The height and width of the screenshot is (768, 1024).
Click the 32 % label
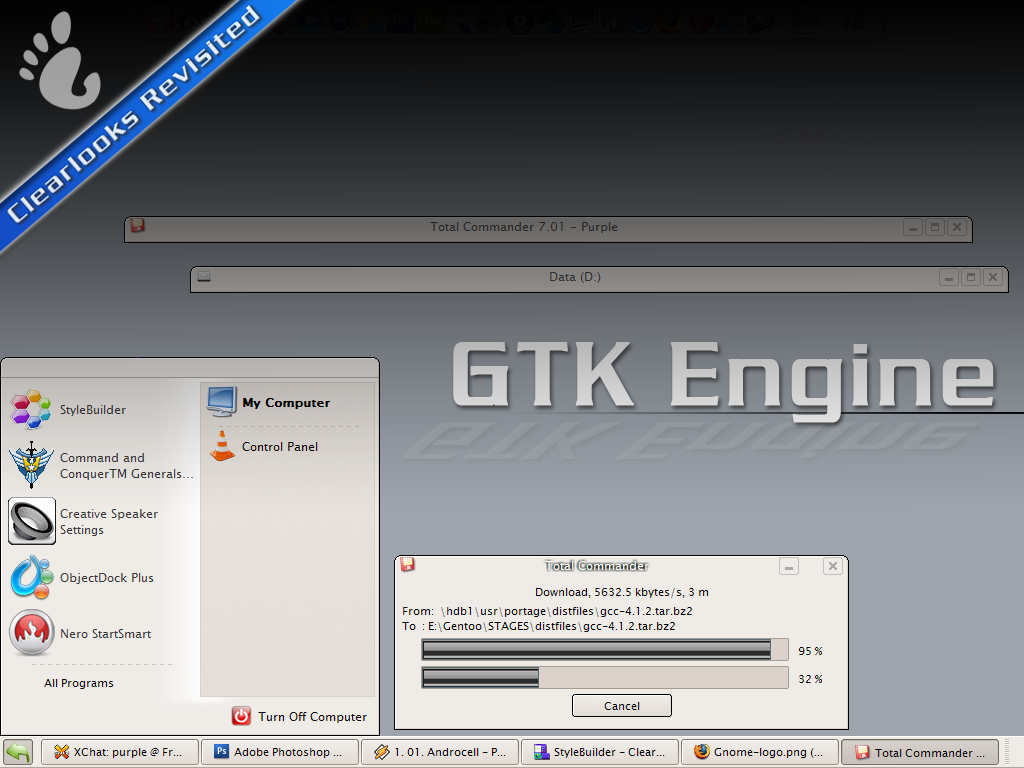810,679
